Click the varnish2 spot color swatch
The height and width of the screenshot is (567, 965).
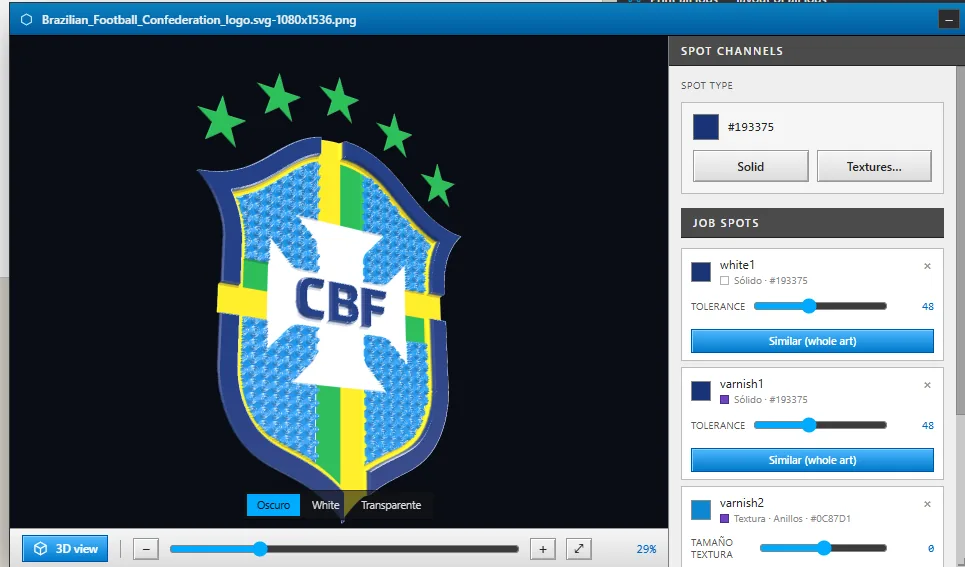(x=701, y=510)
